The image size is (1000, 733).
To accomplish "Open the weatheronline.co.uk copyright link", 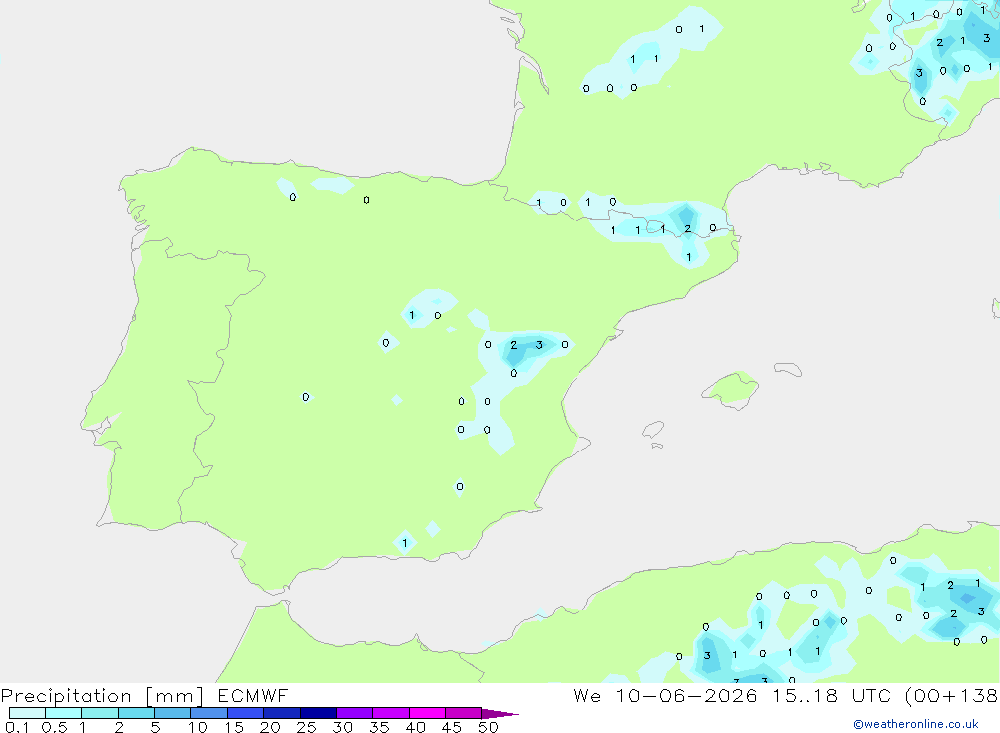I will pyautogui.click(x=916, y=724).
